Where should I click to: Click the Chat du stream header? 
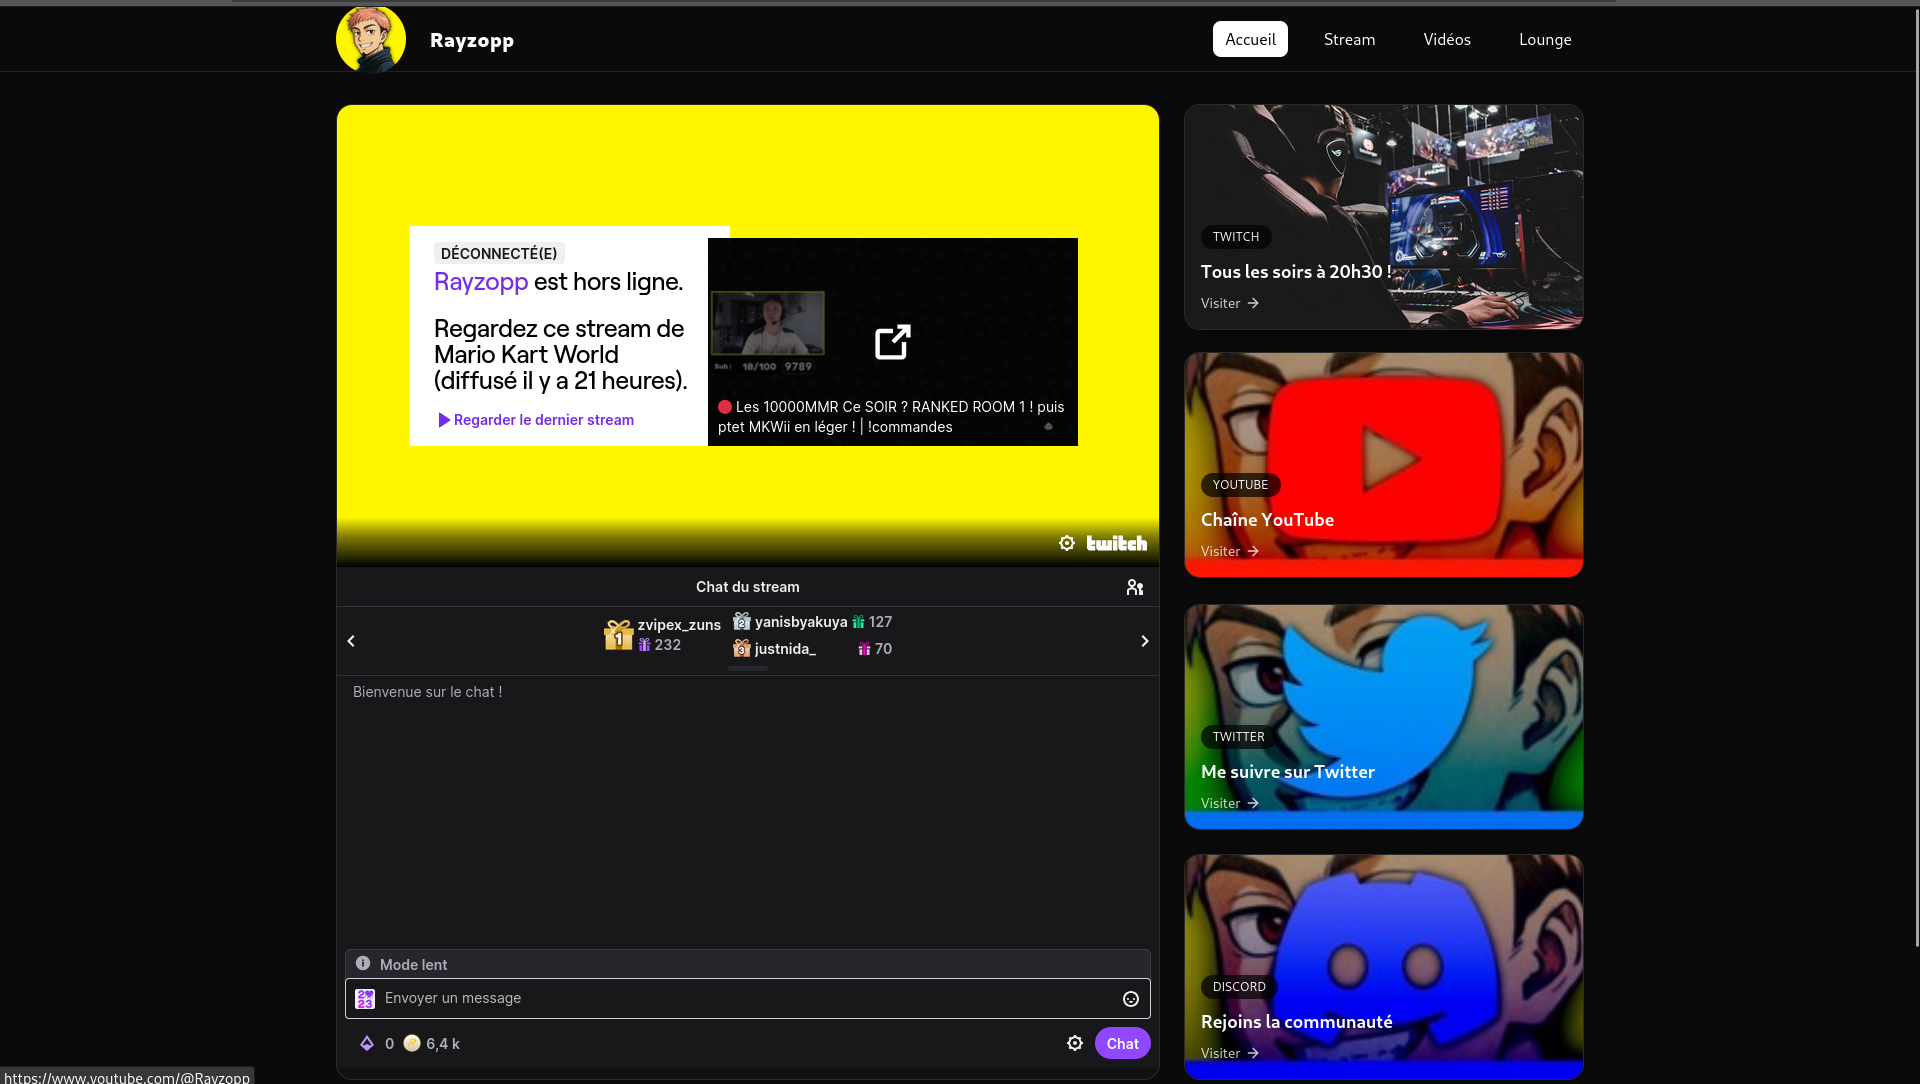tap(748, 587)
